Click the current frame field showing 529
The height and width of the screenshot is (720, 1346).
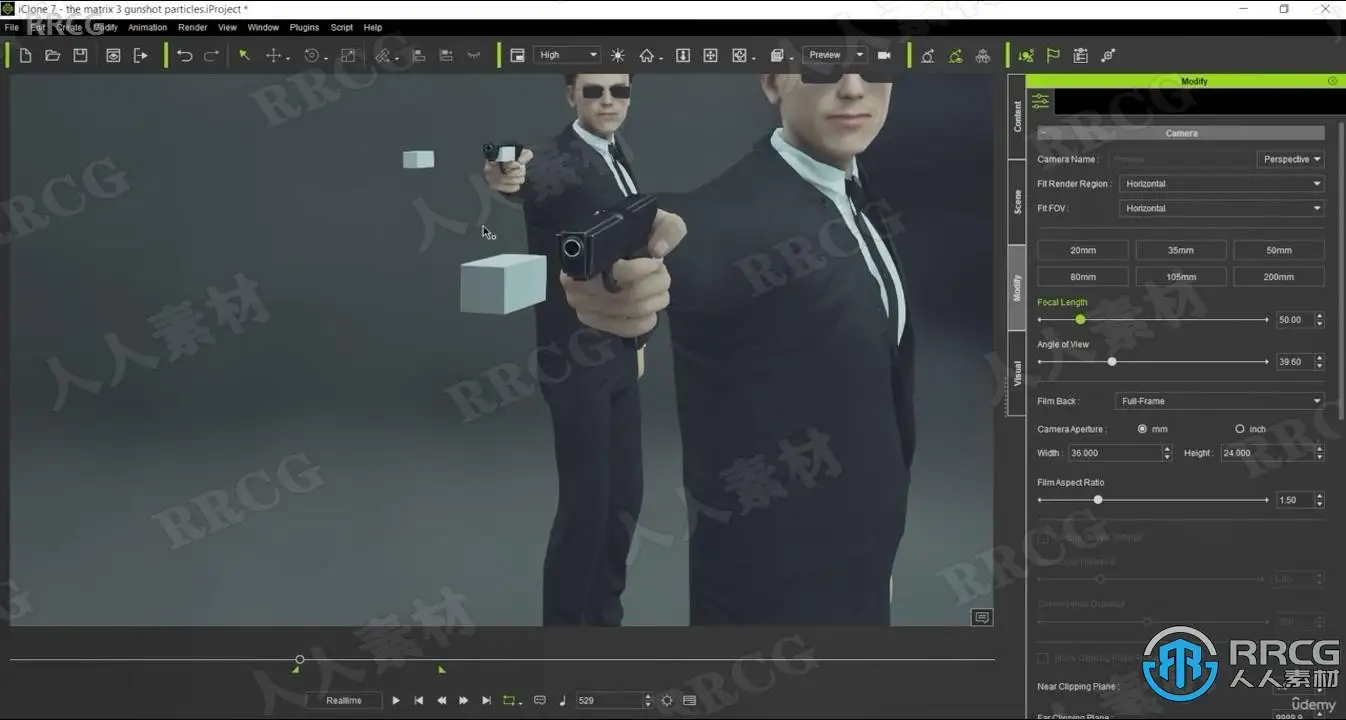click(x=609, y=701)
